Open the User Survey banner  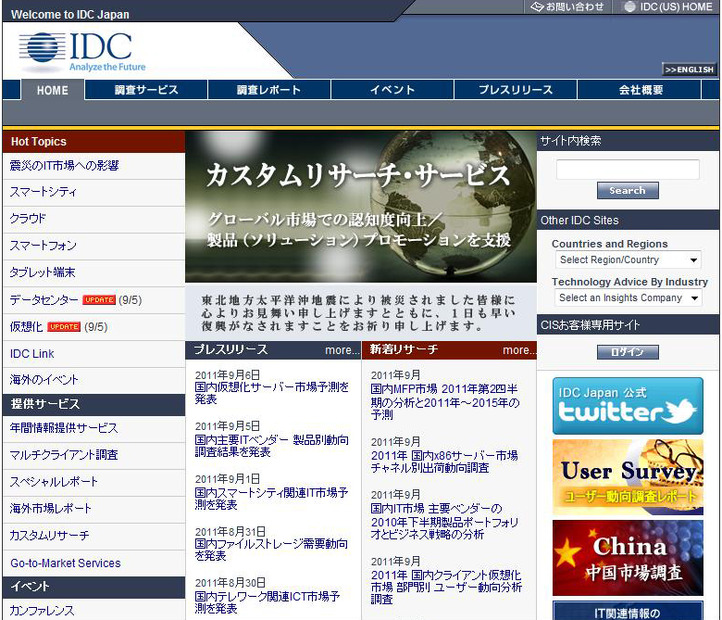[628, 477]
